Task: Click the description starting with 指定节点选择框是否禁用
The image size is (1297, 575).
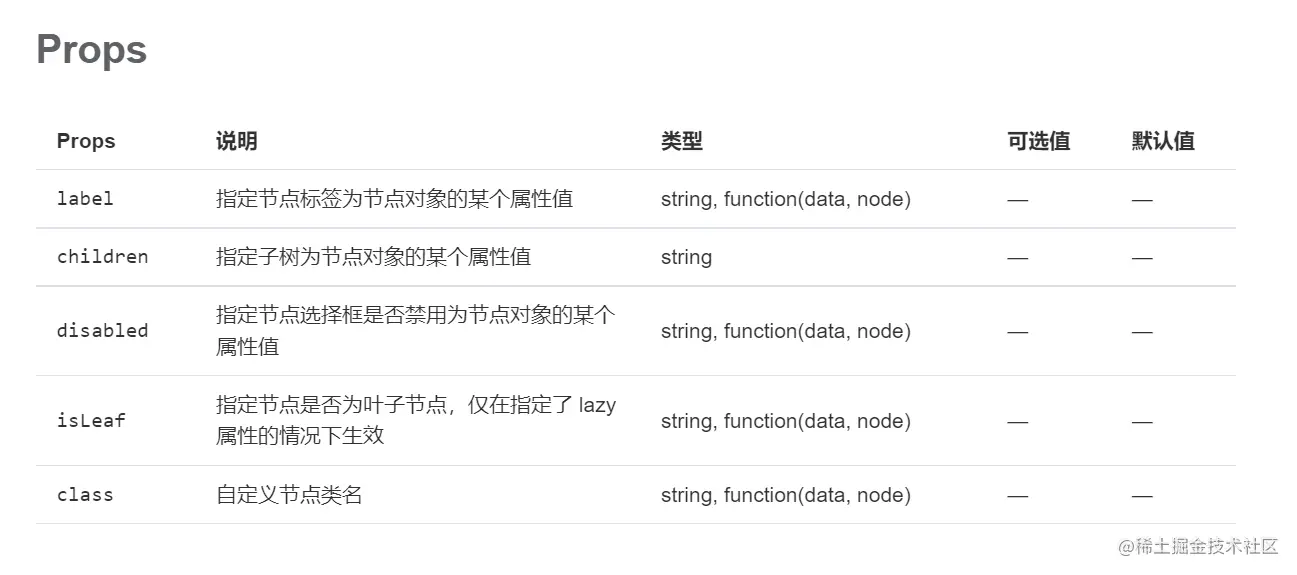Action: tap(416, 331)
